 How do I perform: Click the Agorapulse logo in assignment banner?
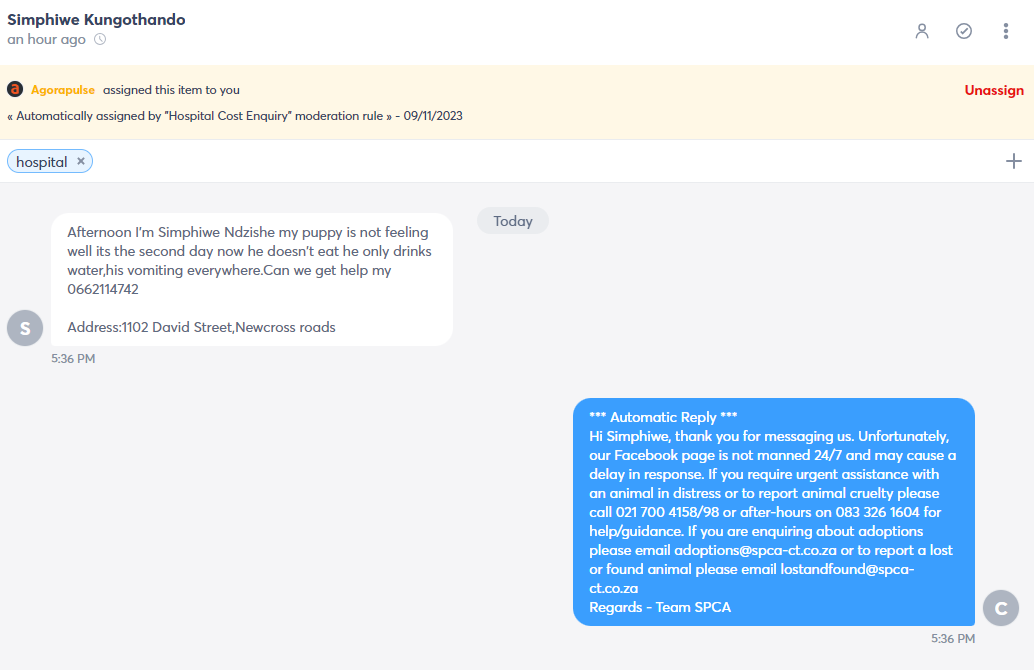[x=15, y=89]
